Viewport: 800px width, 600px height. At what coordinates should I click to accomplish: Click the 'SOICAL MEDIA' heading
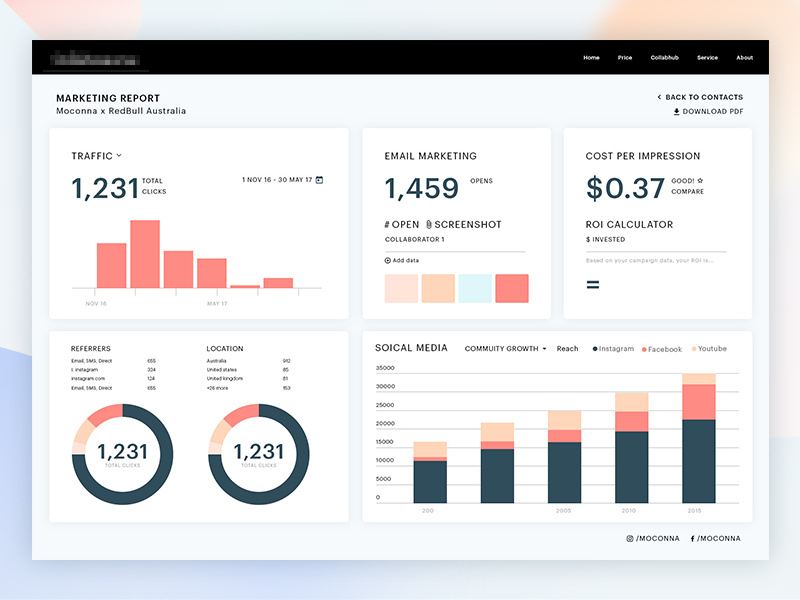tap(411, 348)
